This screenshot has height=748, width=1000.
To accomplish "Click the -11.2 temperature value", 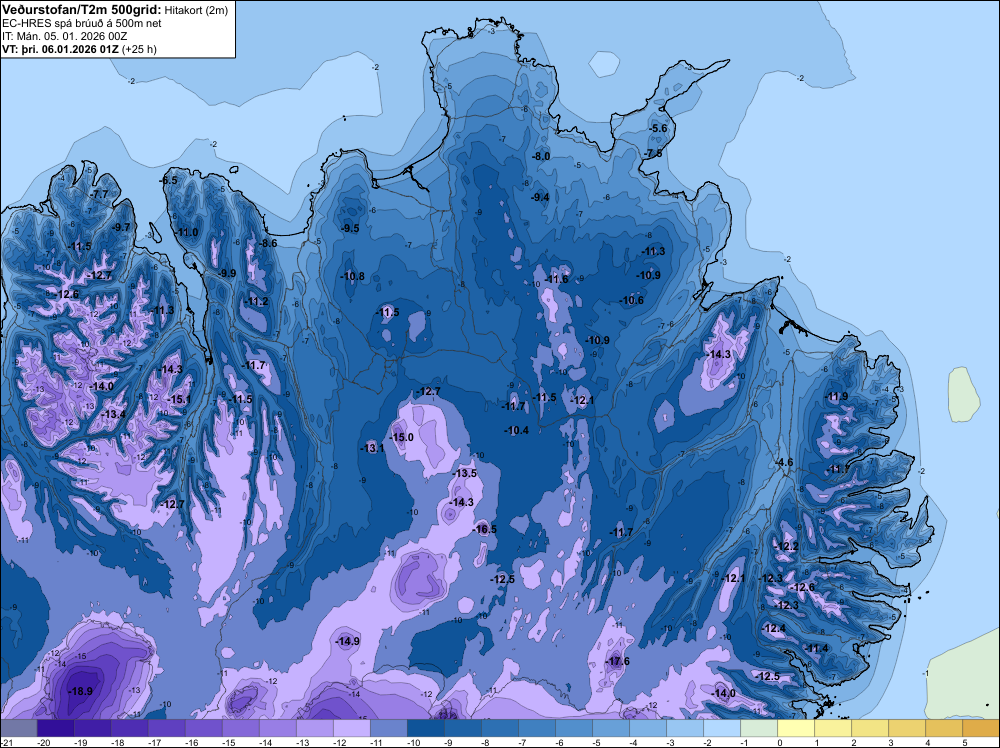I will (256, 301).
